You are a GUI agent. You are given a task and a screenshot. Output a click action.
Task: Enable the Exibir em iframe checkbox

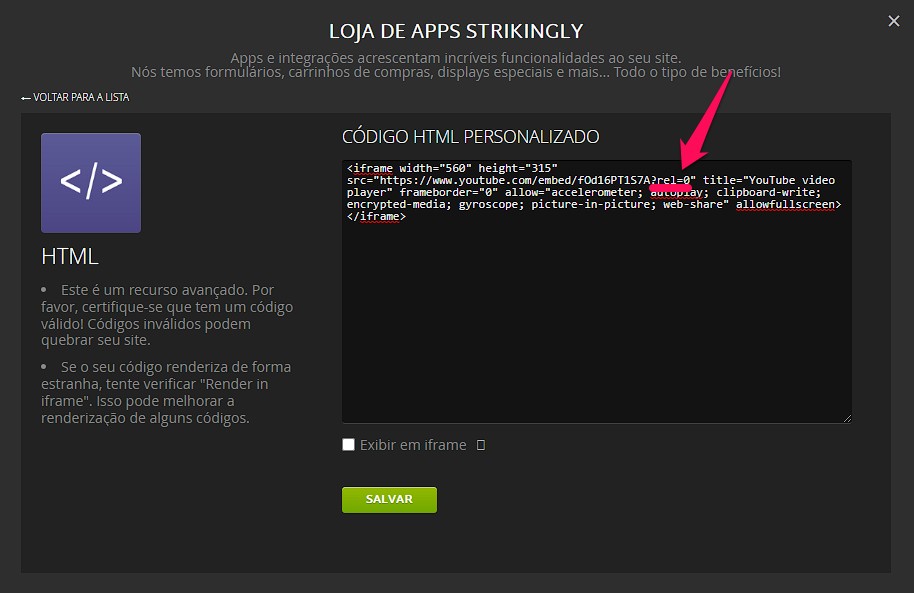click(349, 445)
